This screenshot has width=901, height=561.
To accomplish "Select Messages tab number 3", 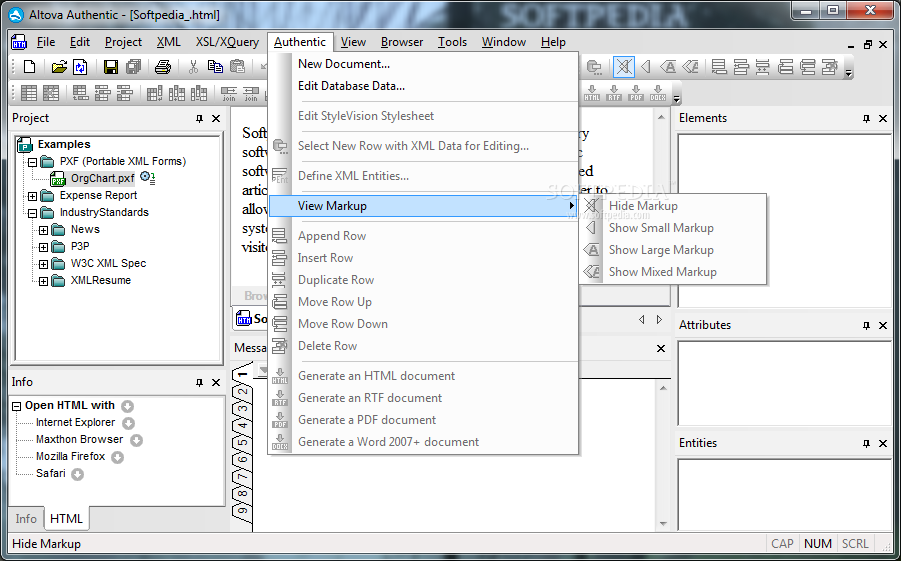I will (243, 410).
